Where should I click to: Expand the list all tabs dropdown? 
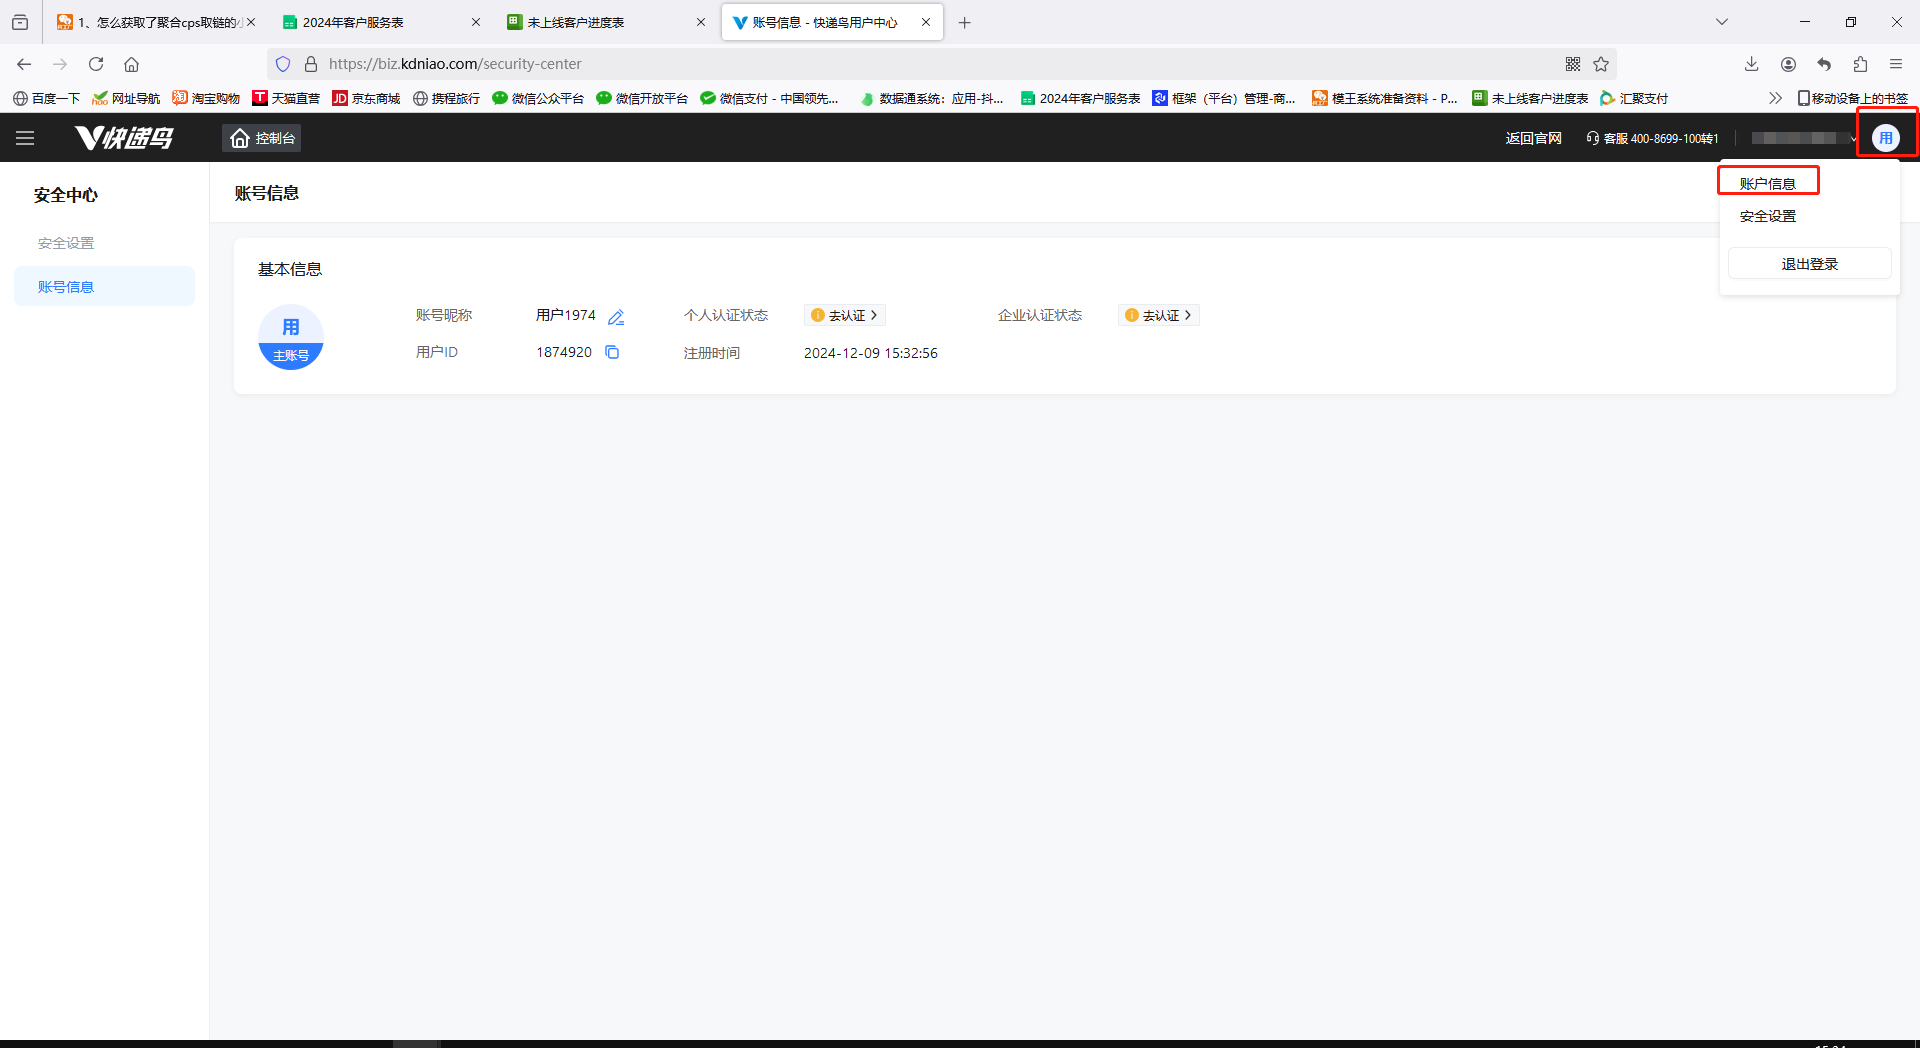(x=1722, y=22)
